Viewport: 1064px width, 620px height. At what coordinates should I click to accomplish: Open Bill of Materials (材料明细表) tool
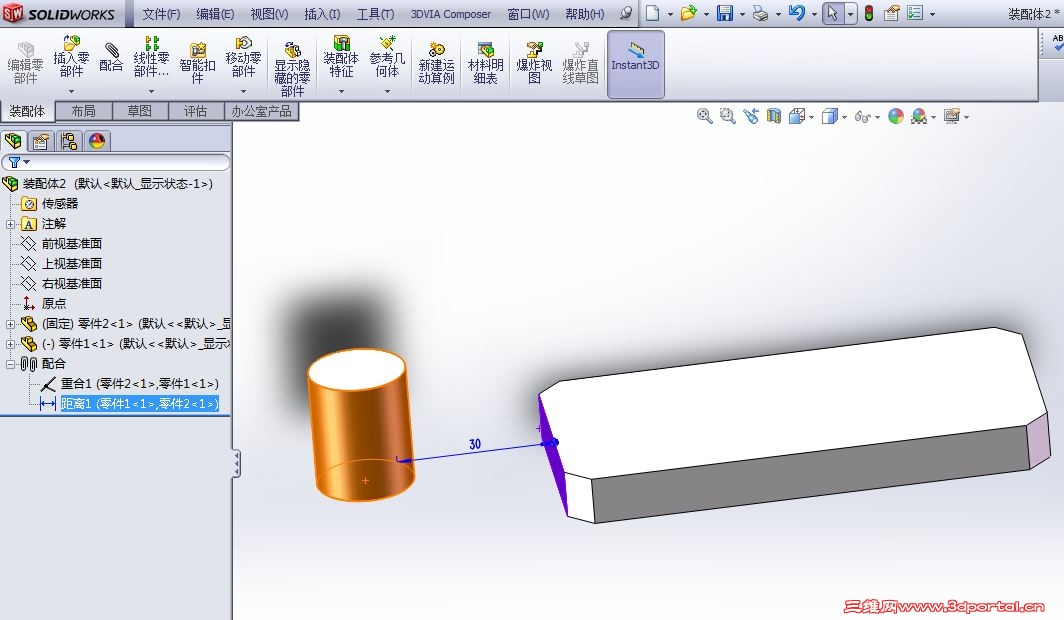[485, 63]
